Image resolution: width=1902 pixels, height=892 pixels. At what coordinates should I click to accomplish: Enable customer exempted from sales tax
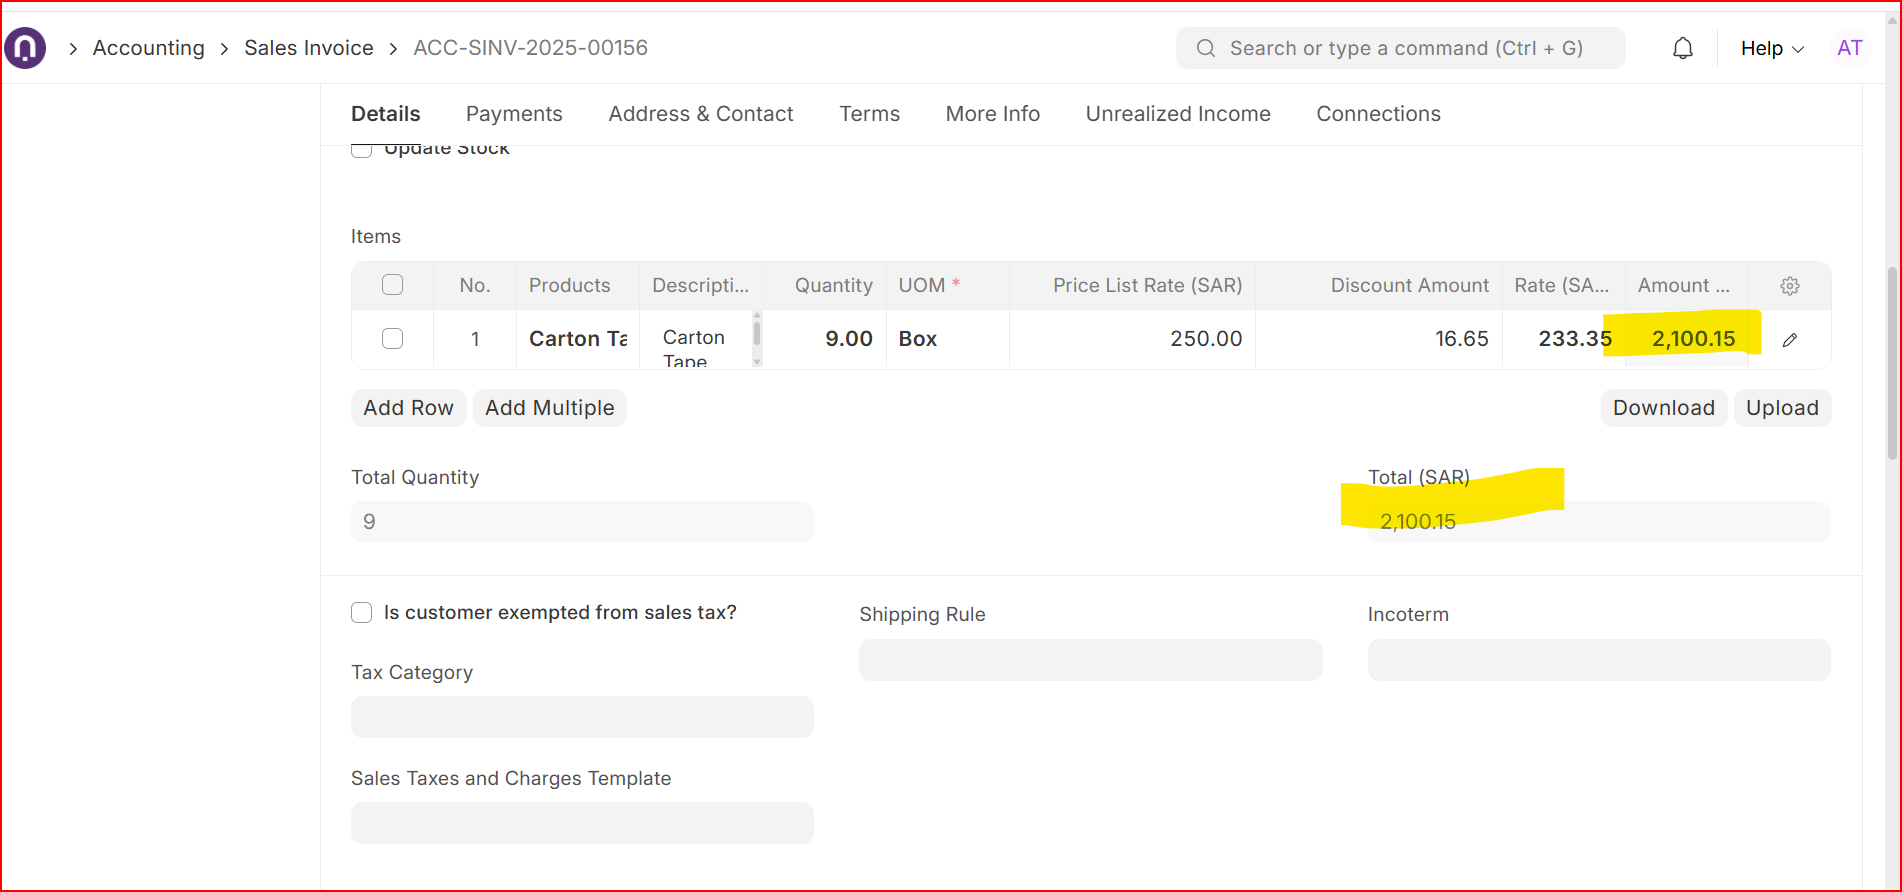(362, 612)
